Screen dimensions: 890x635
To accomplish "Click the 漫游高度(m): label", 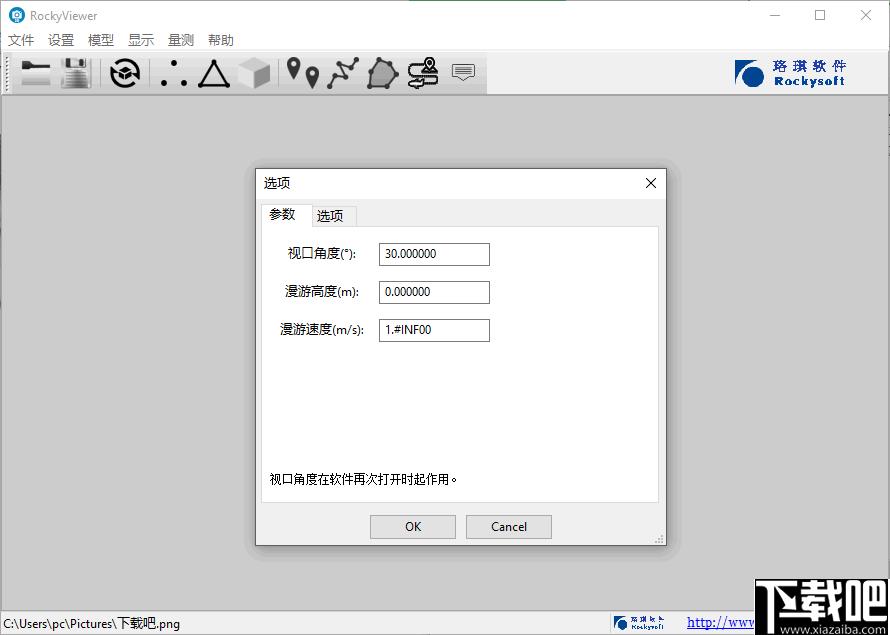I will click(x=322, y=292).
